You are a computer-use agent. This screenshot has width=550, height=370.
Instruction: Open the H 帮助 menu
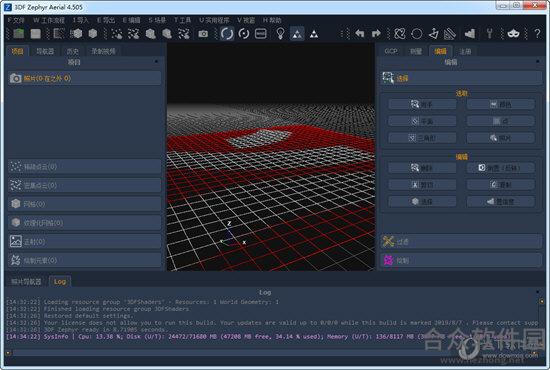coord(272,20)
